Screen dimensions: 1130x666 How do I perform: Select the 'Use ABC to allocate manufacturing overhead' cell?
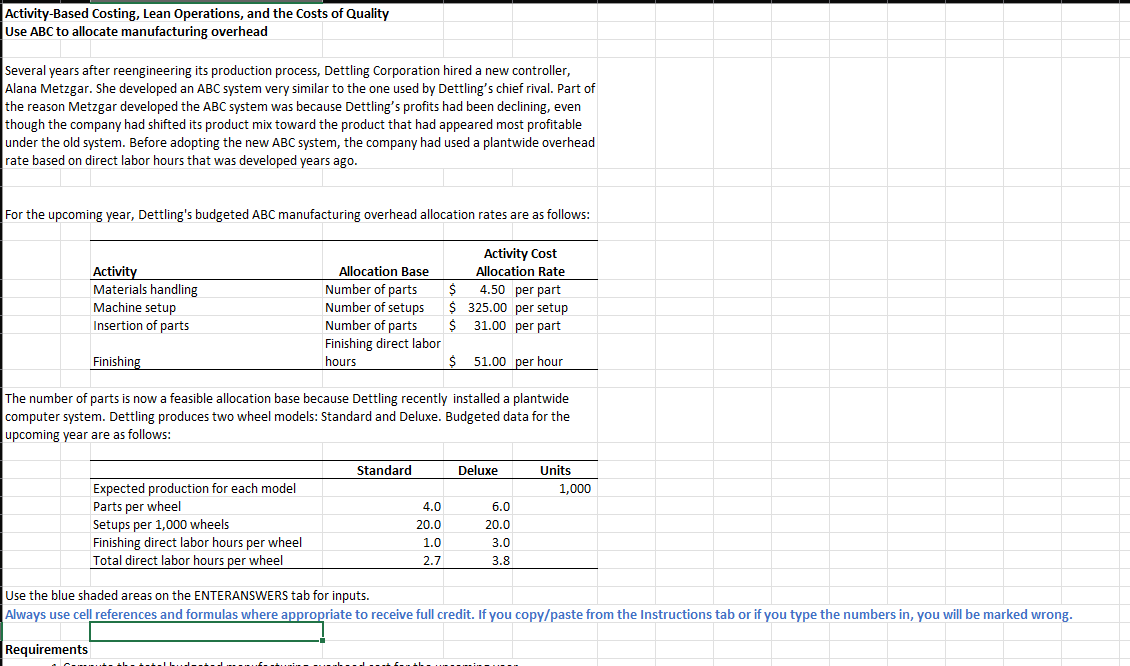(136, 32)
